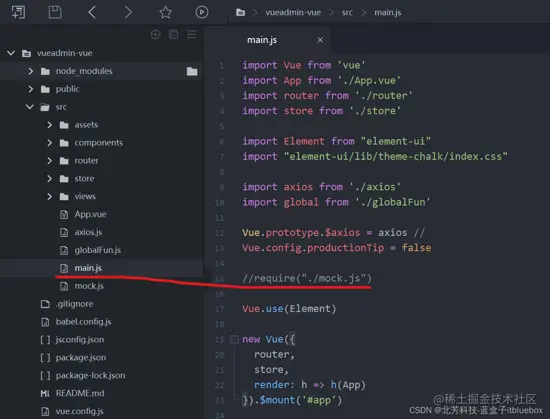The width and height of the screenshot is (550, 419).
Task: Expand the components folder
Action: coord(49,143)
